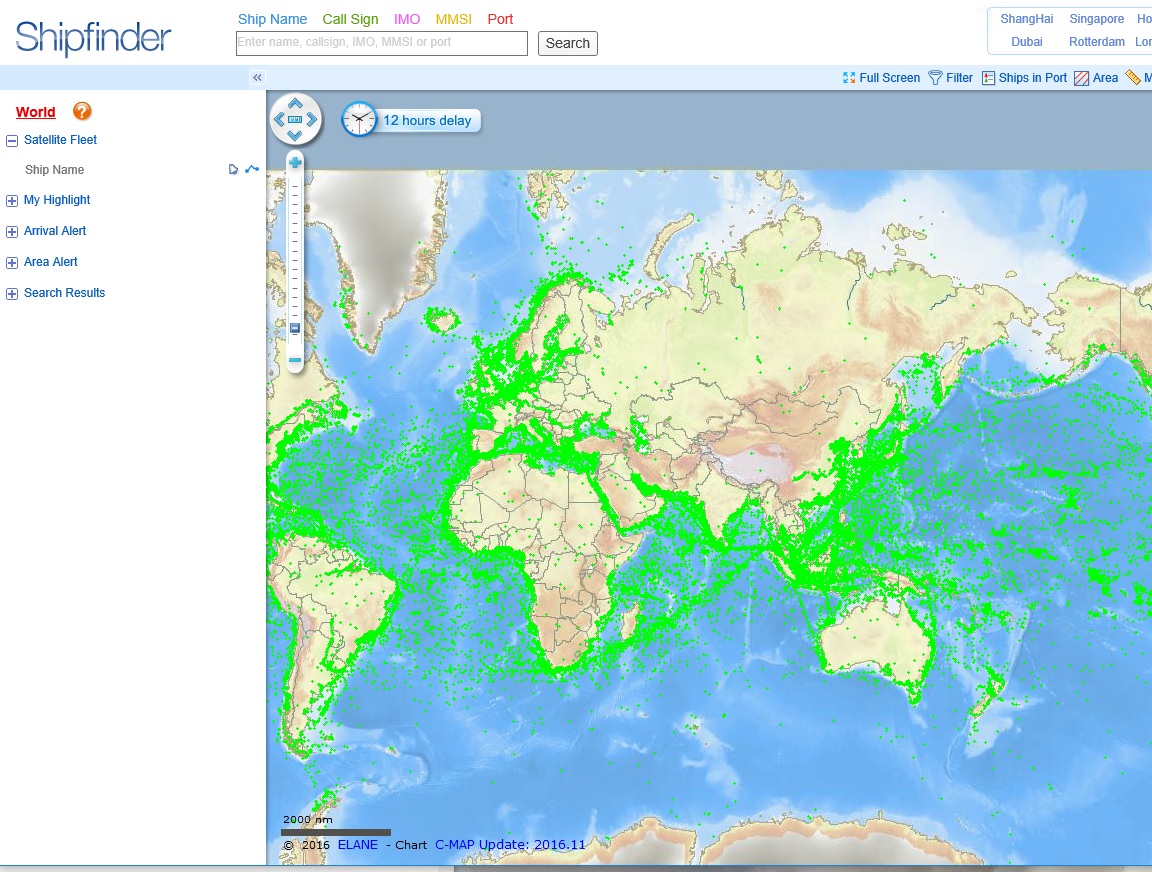Click the zoom slider plus button
Viewport: 1152px width, 872px height.
click(295, 162)
